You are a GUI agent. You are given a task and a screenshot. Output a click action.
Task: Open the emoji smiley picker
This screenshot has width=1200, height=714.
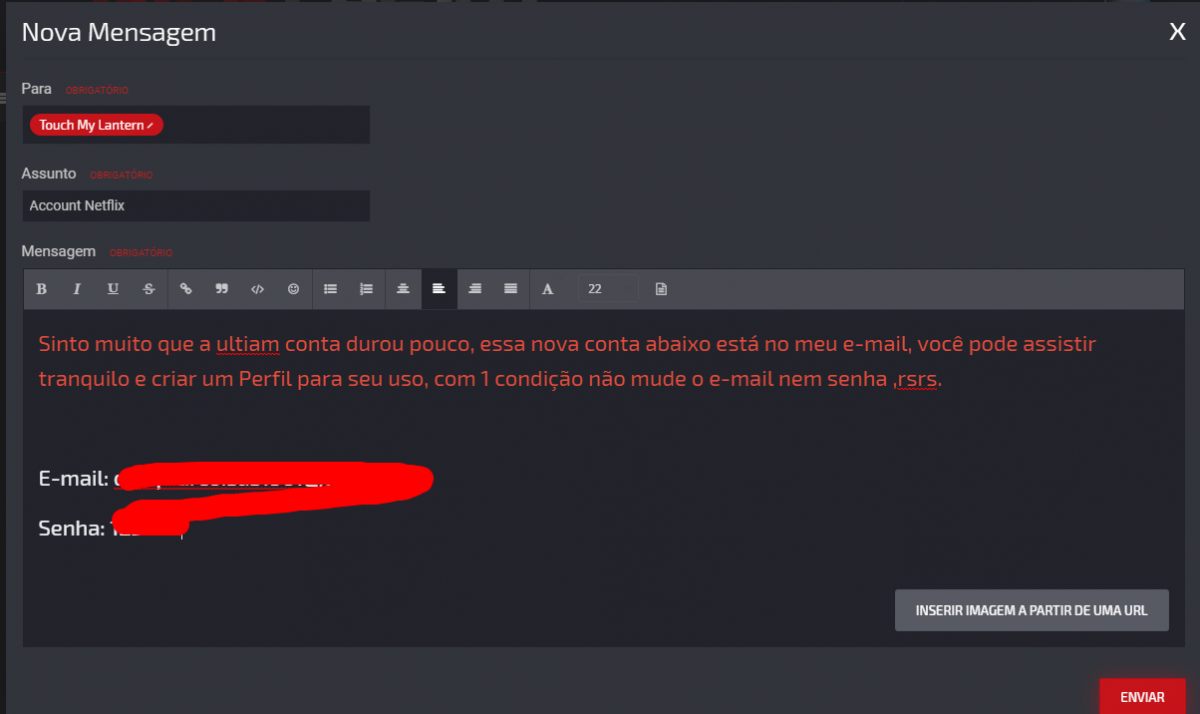coord(293,289)
